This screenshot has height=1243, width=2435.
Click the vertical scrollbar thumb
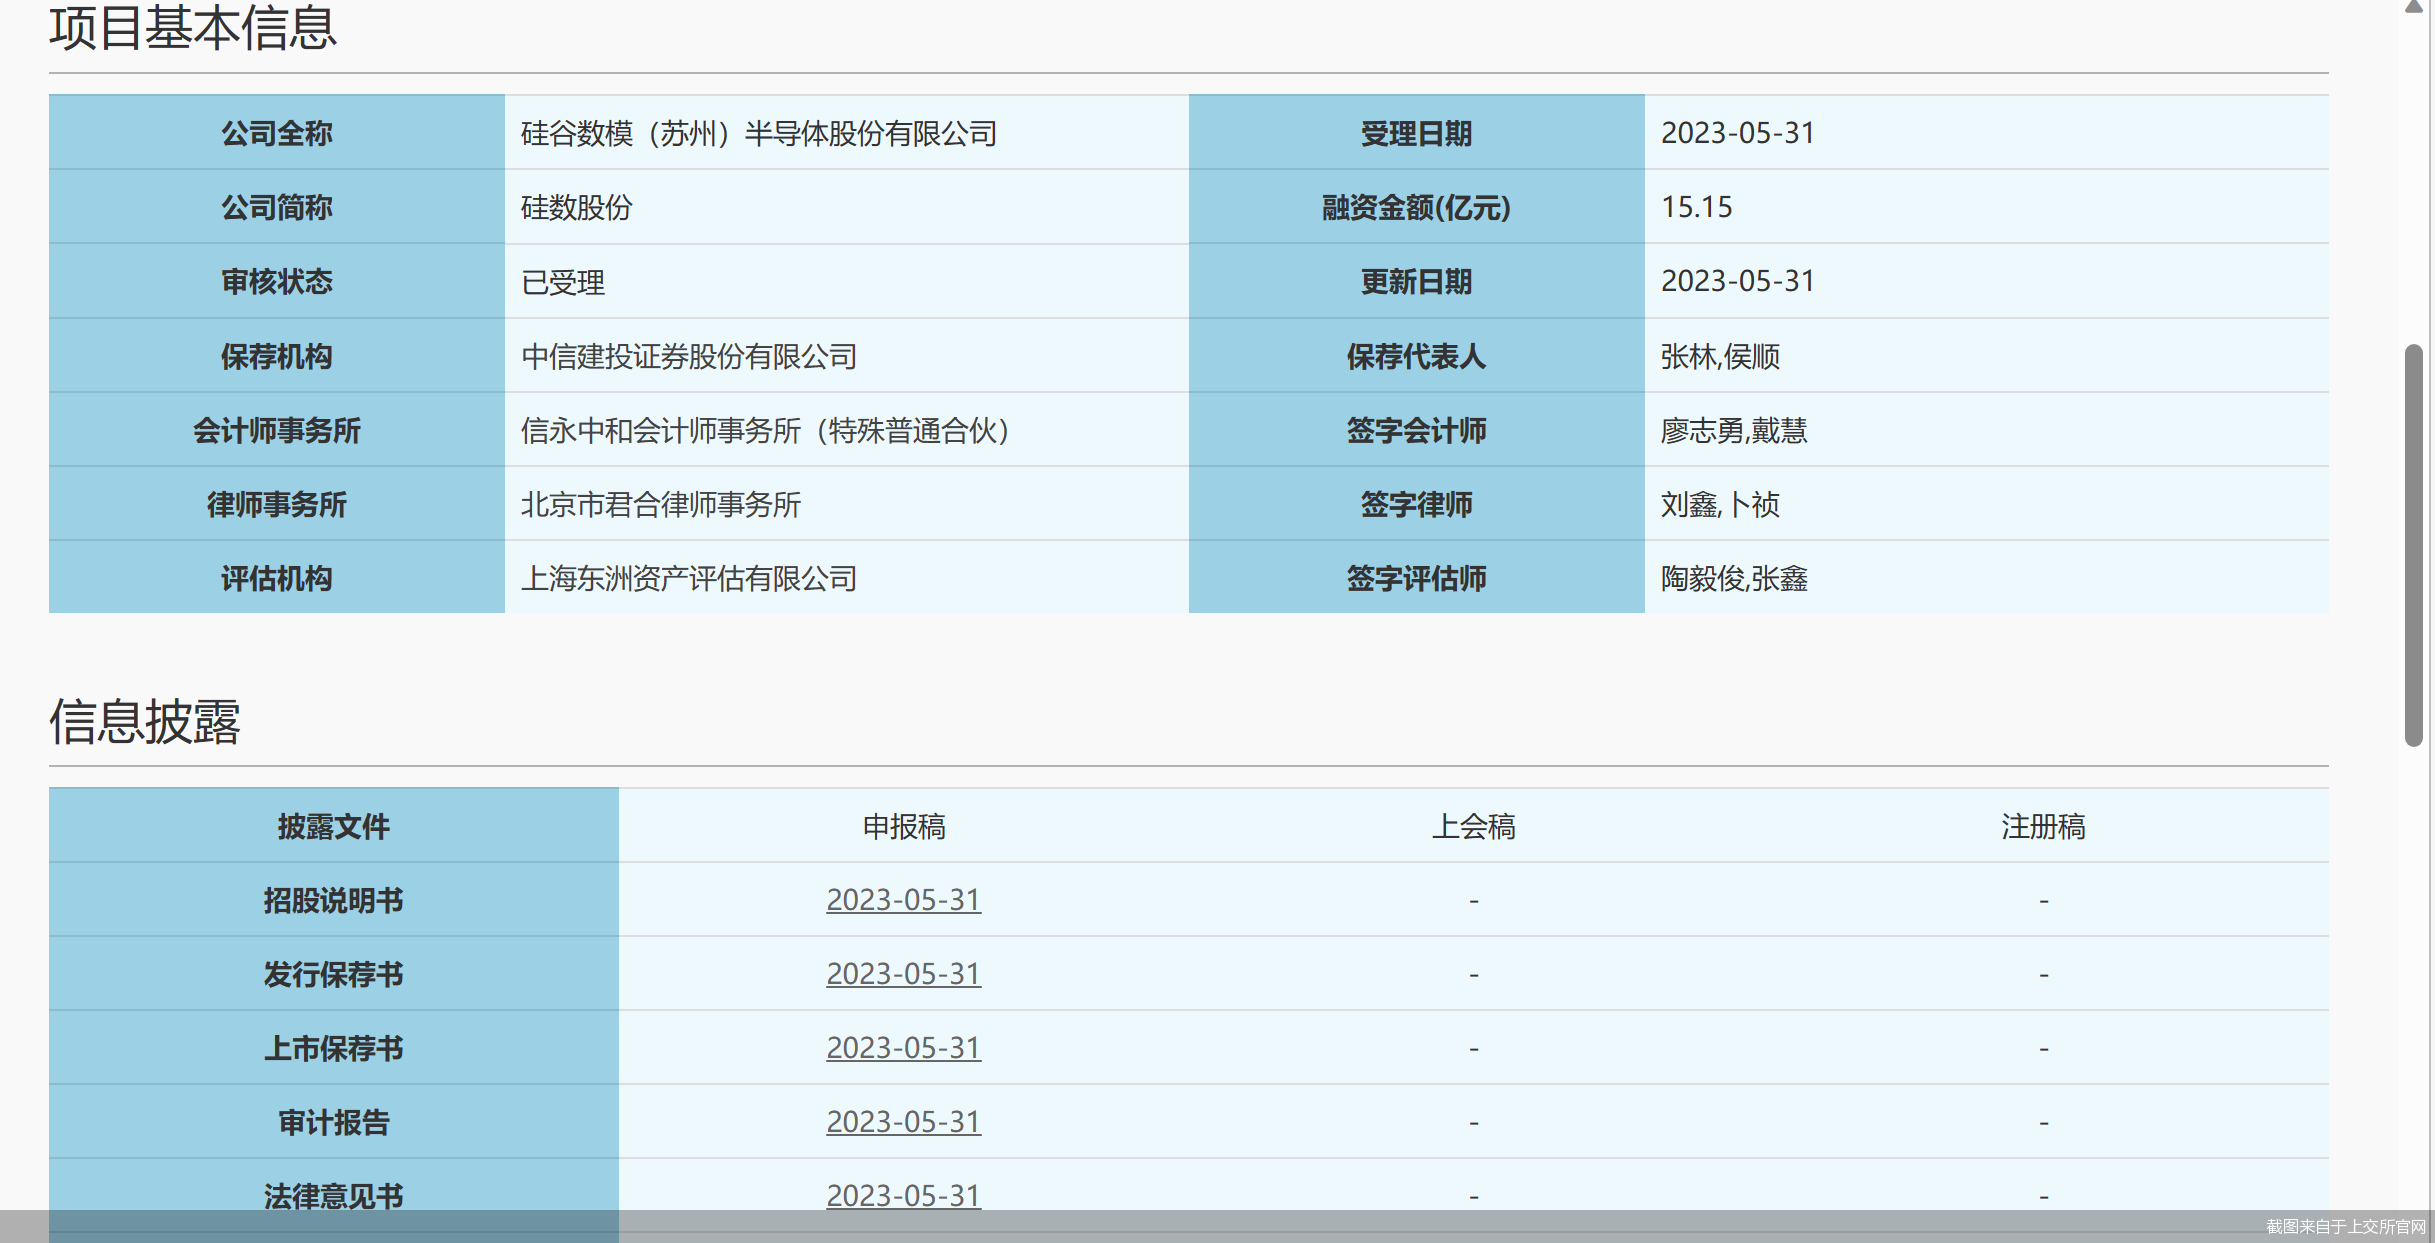point(2413,545)
